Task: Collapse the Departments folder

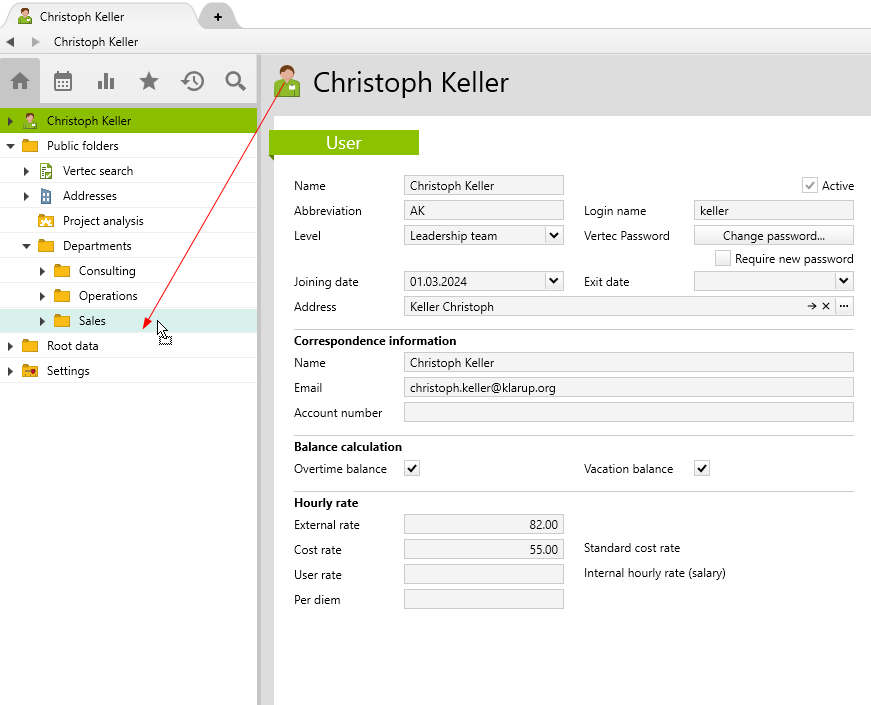Action: click(26, 246)
